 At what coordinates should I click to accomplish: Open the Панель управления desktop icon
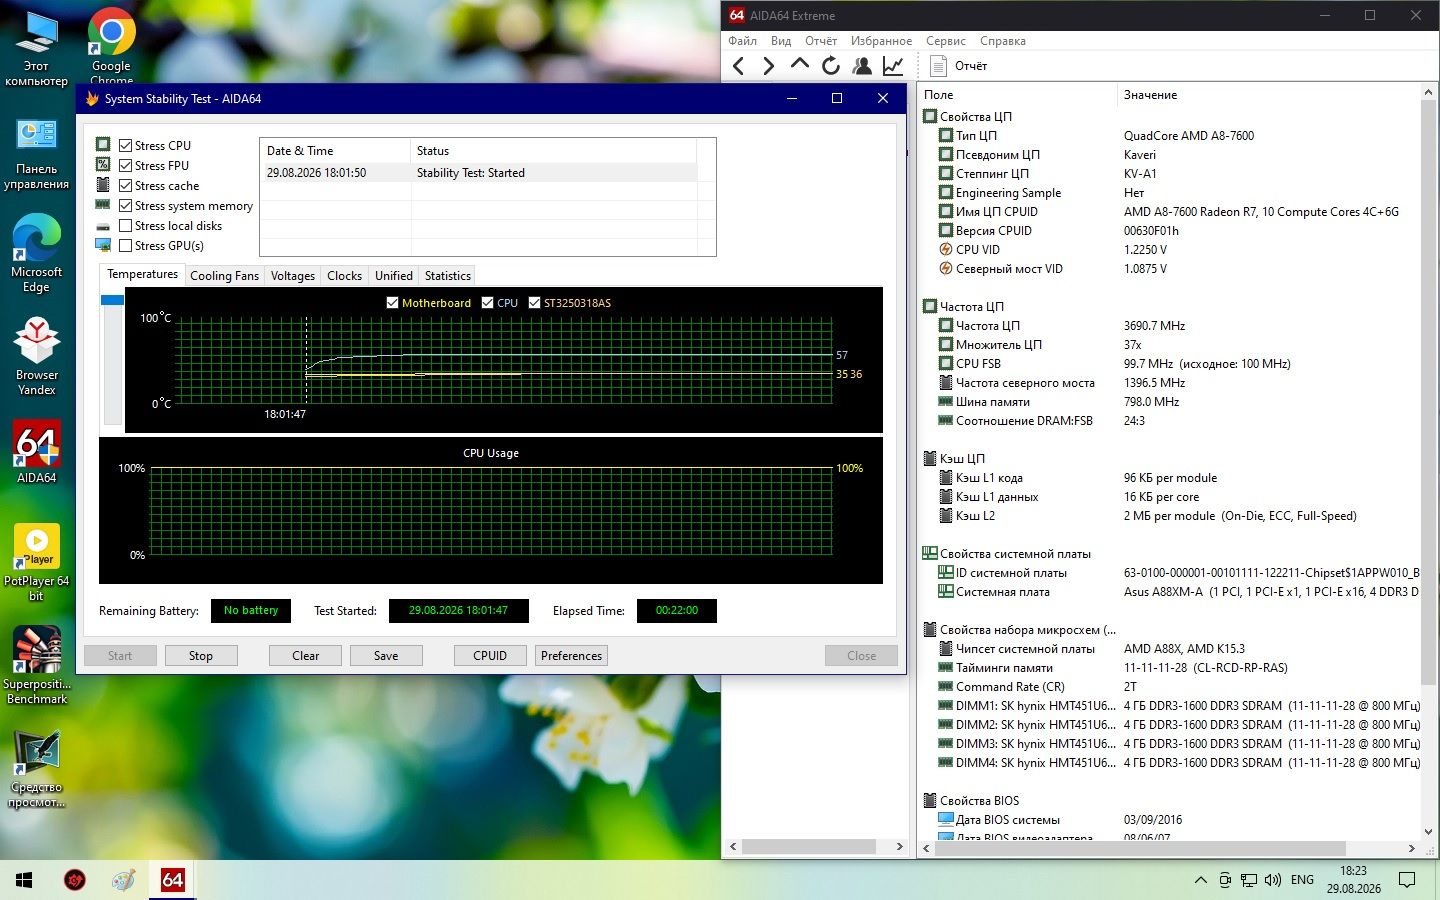point(37,153)
